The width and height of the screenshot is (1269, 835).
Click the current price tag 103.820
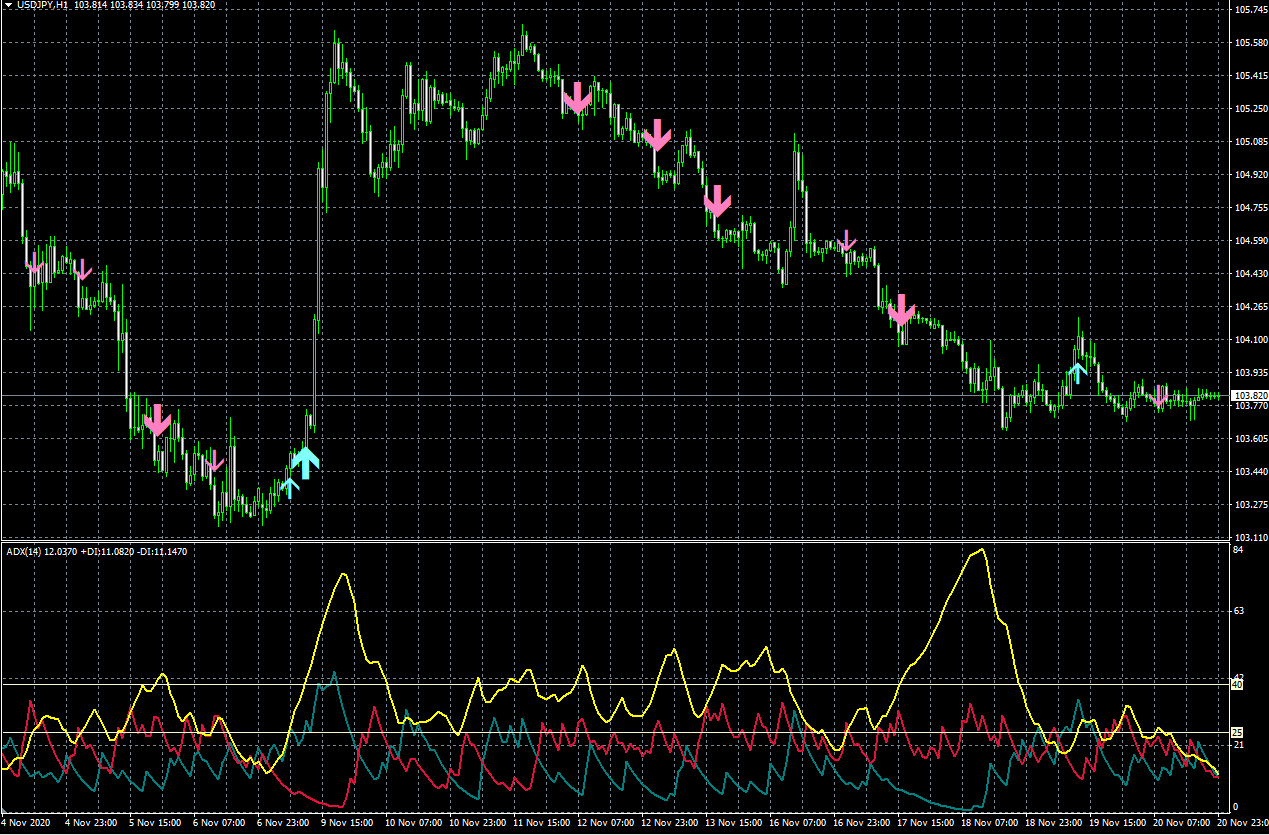[x=1249, y=396]
